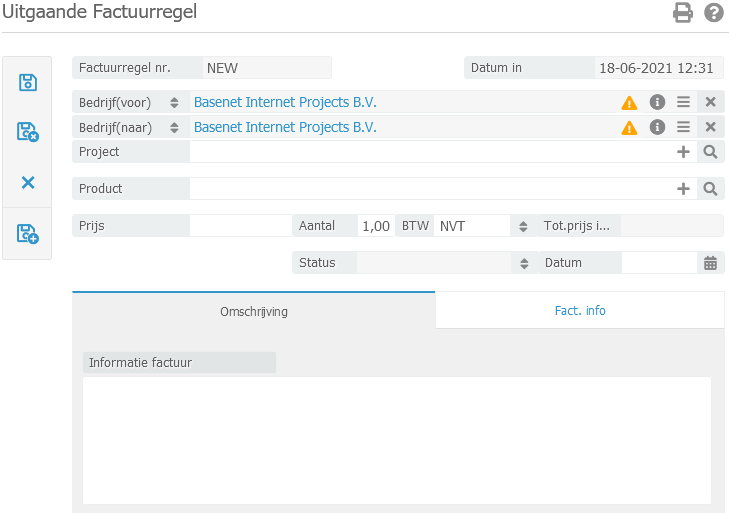Expand the Bedrijf(voor) selector arrows
The image size is (729, 513).
click(x=174, y=102)
